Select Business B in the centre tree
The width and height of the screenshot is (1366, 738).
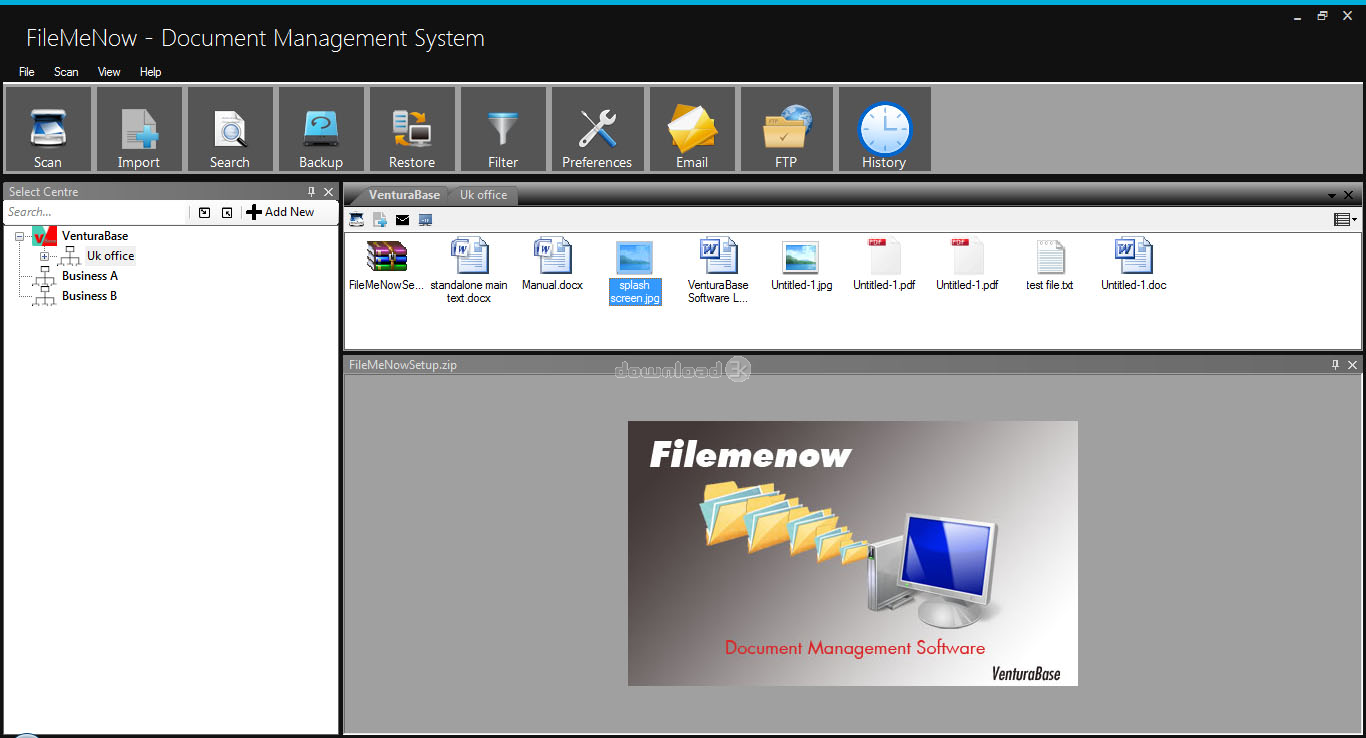(x=90, y=296)
